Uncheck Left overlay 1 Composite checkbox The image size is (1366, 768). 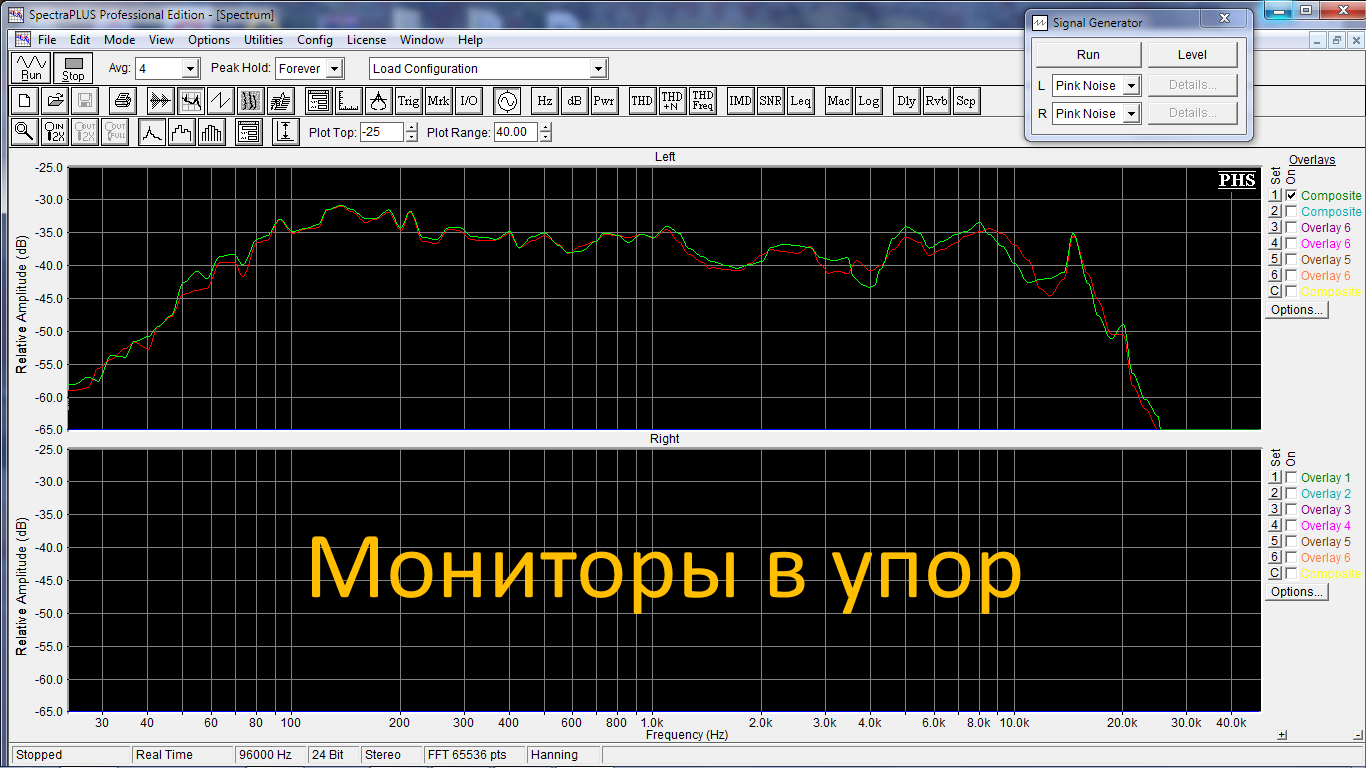(x=1291, y=196)
